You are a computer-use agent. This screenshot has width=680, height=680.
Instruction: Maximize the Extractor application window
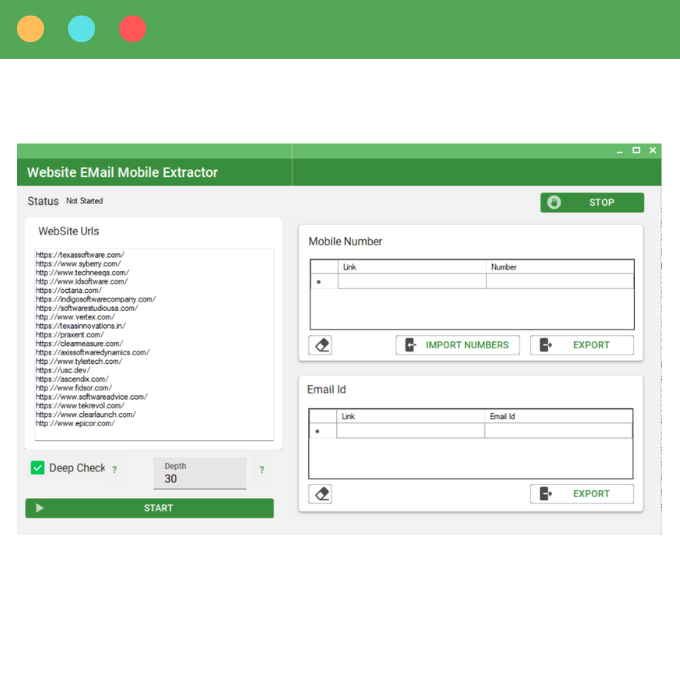pos(636,150)
